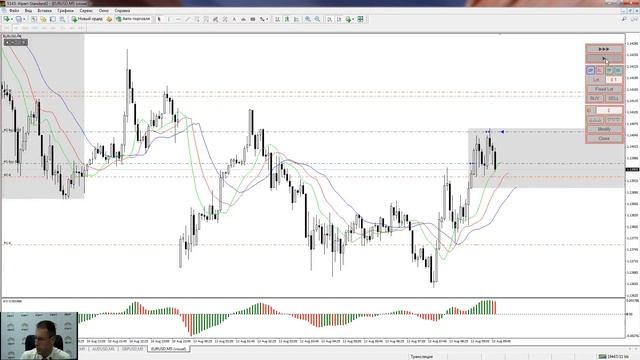Screen dimensions: 640x360
Task: Toggle chart auto scroll
Action: coord(329,19)
